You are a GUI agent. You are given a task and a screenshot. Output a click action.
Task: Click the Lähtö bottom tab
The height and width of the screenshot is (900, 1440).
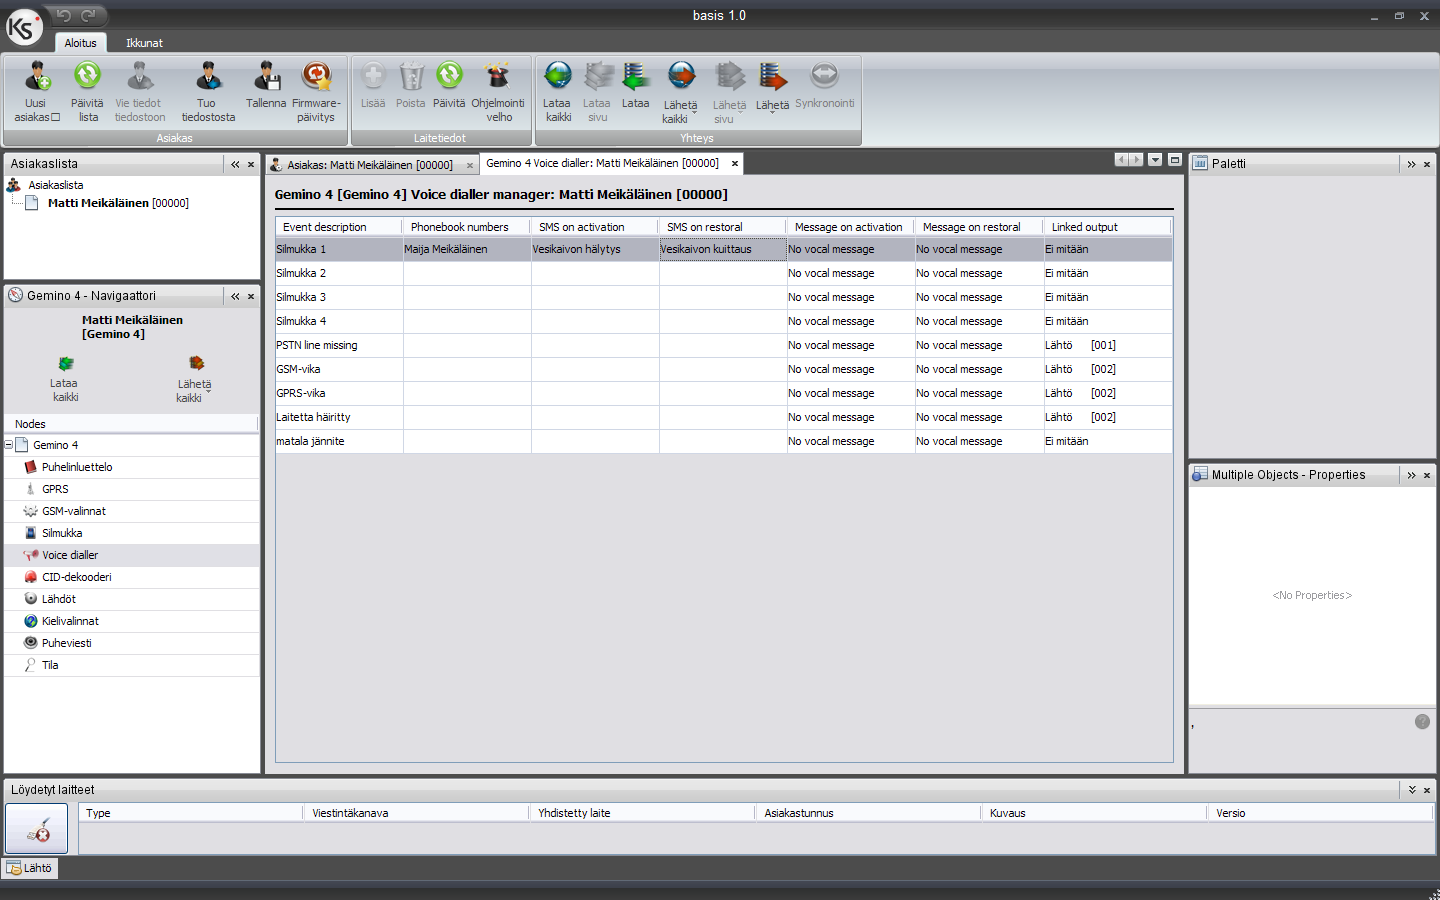pyautogui.click(x=30, y=868)
